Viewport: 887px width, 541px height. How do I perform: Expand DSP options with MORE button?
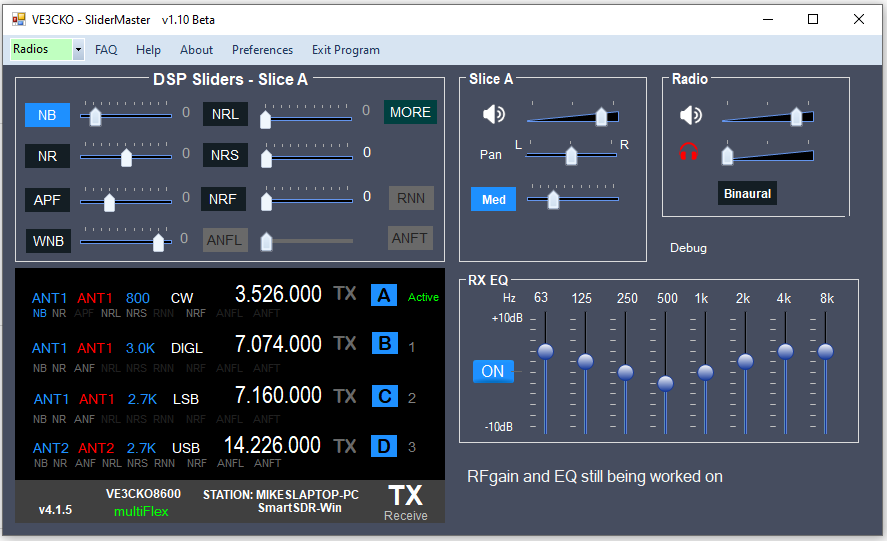410,112
